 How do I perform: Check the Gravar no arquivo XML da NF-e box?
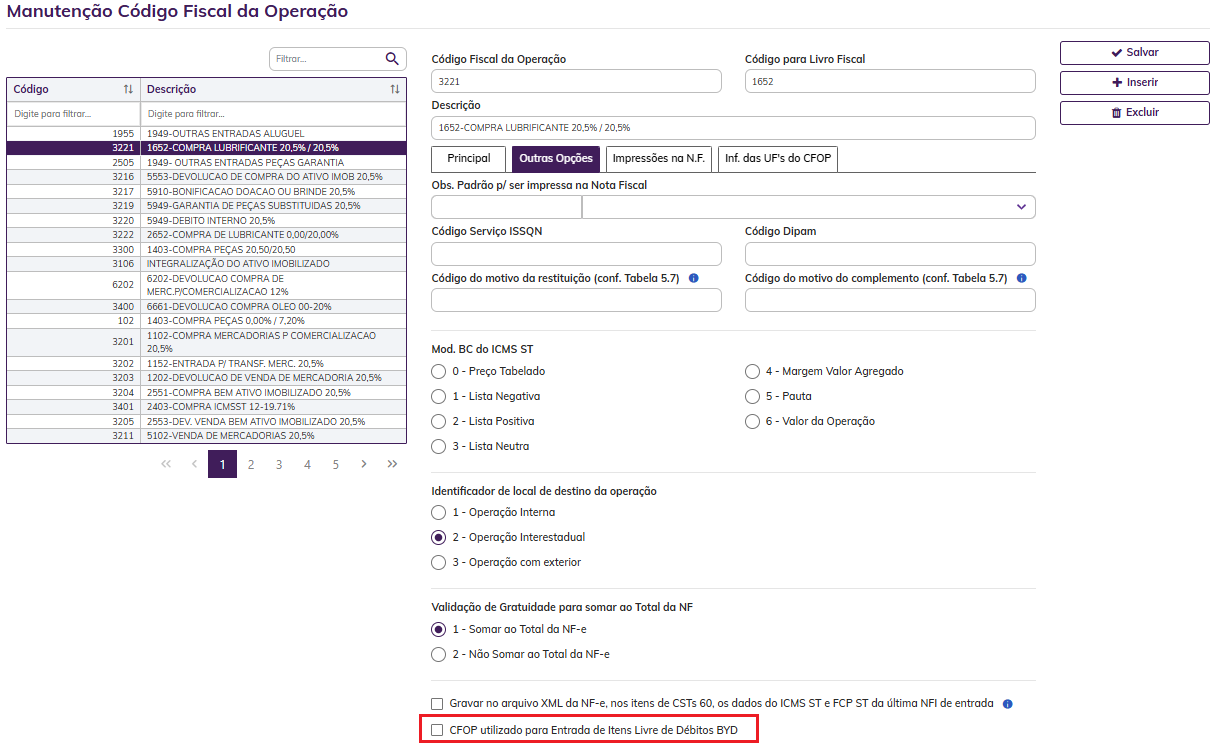[437, 704]
